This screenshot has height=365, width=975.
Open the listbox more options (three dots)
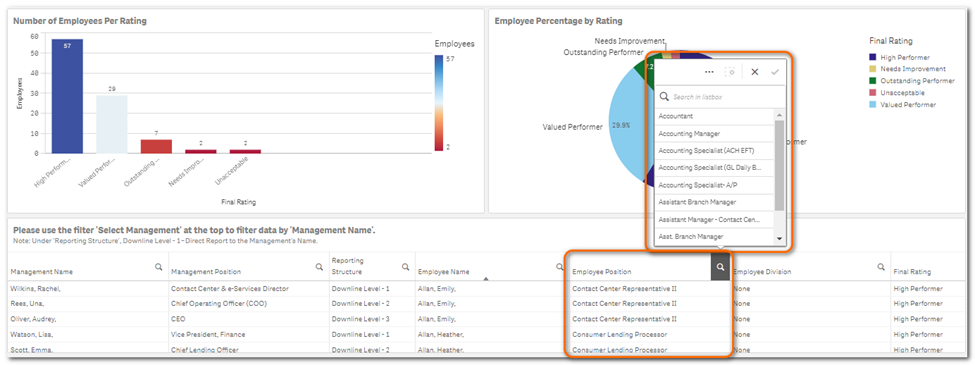coord(709,72)
